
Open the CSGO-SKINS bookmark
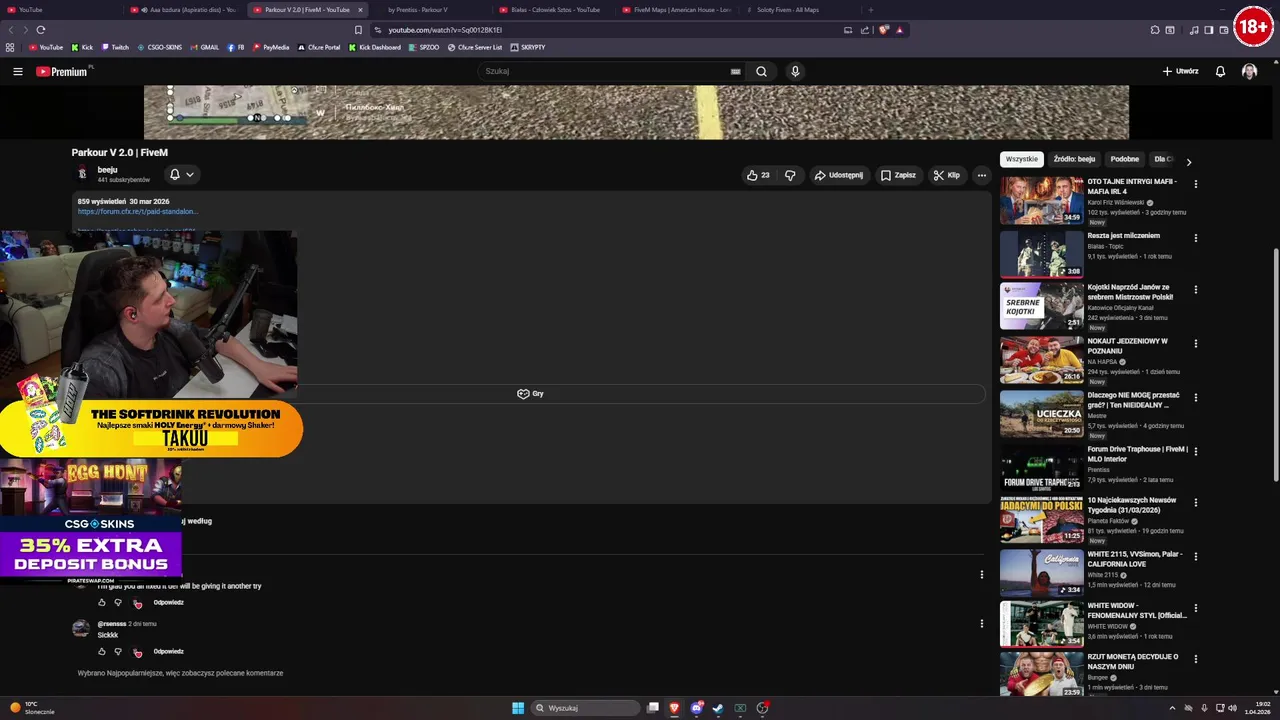click(159, 47)
